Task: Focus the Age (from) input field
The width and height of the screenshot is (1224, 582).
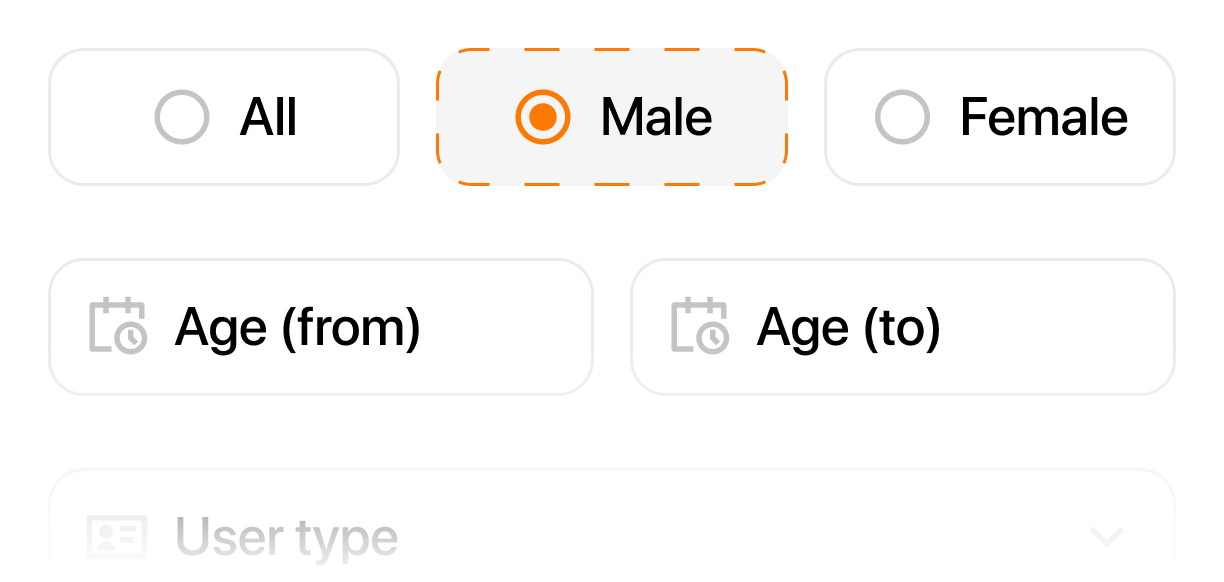Action: tap(321, 327)
